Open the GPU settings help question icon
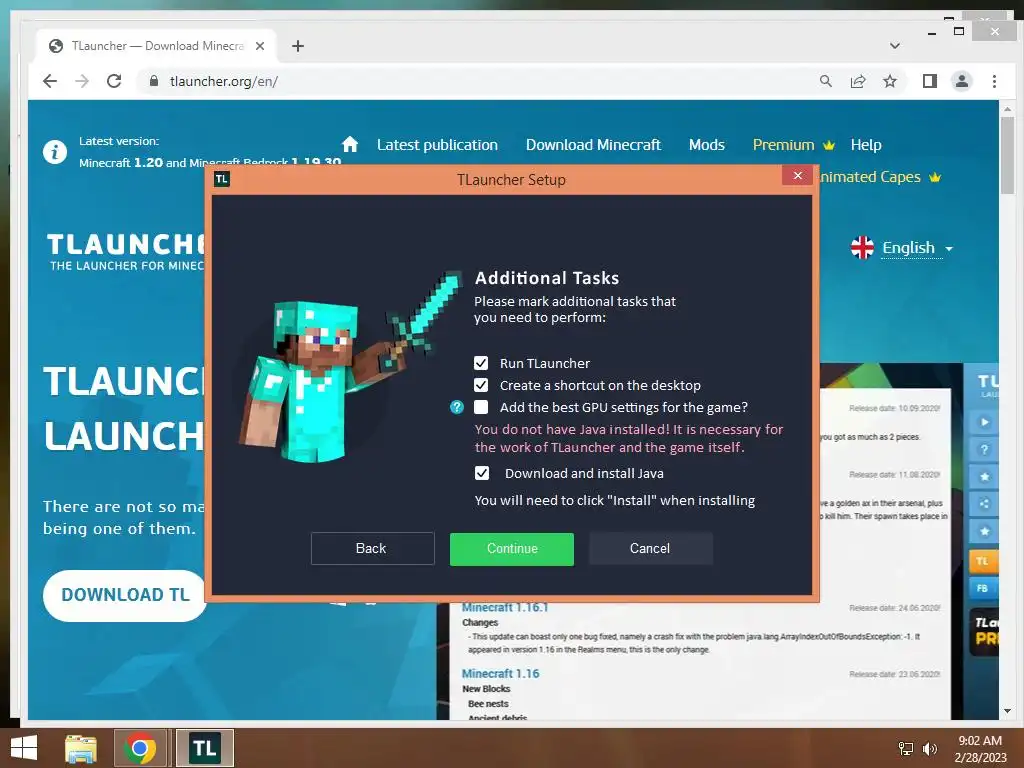This screenshot has height=768, width=1024. click(456, 408)
